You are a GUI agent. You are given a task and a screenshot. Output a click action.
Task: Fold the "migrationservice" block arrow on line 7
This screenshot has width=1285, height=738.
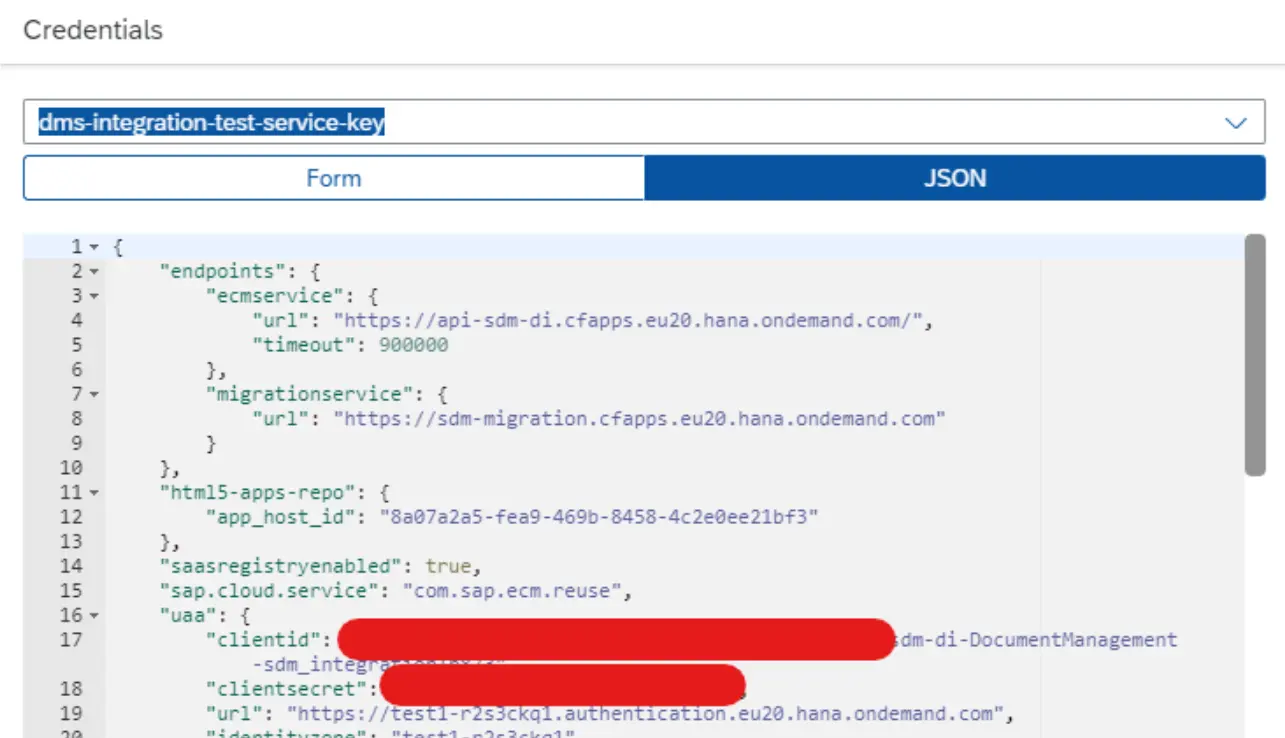coord(94,394)
